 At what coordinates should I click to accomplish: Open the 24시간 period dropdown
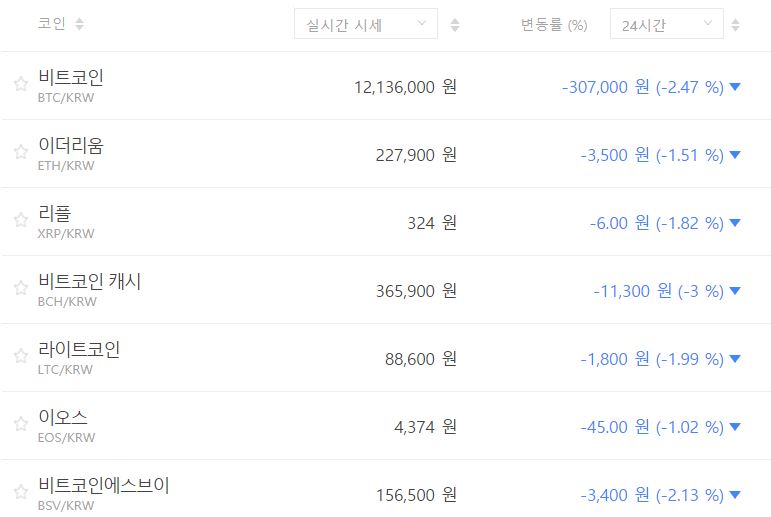[667, 24]
